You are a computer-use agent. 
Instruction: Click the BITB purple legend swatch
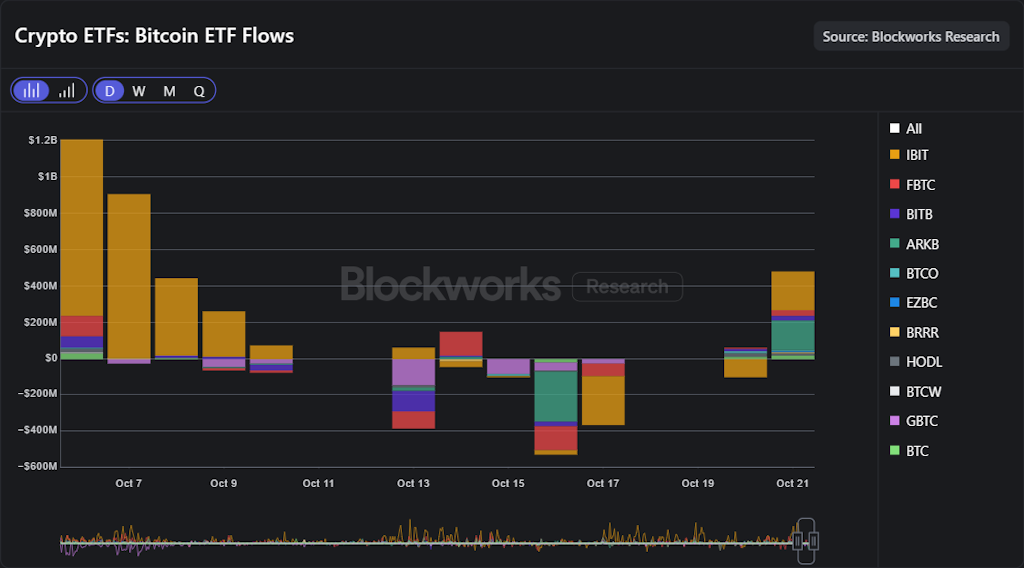[895, 214]
